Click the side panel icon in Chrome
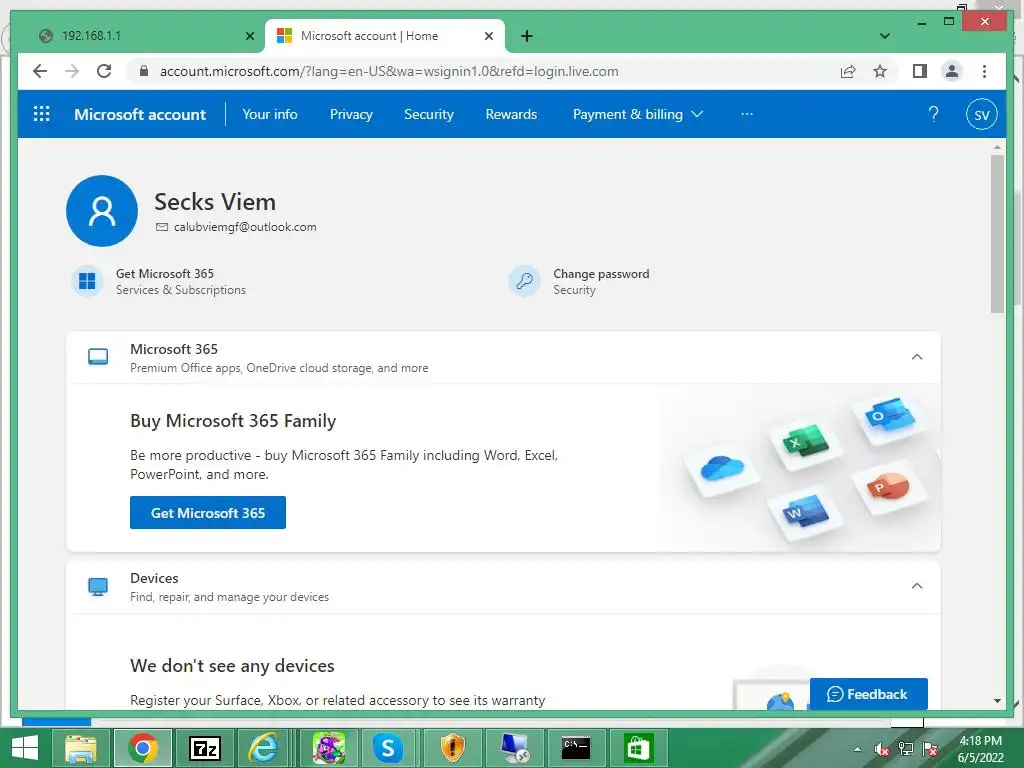This screenshot has height=768, width=1024. coord(919,71)
